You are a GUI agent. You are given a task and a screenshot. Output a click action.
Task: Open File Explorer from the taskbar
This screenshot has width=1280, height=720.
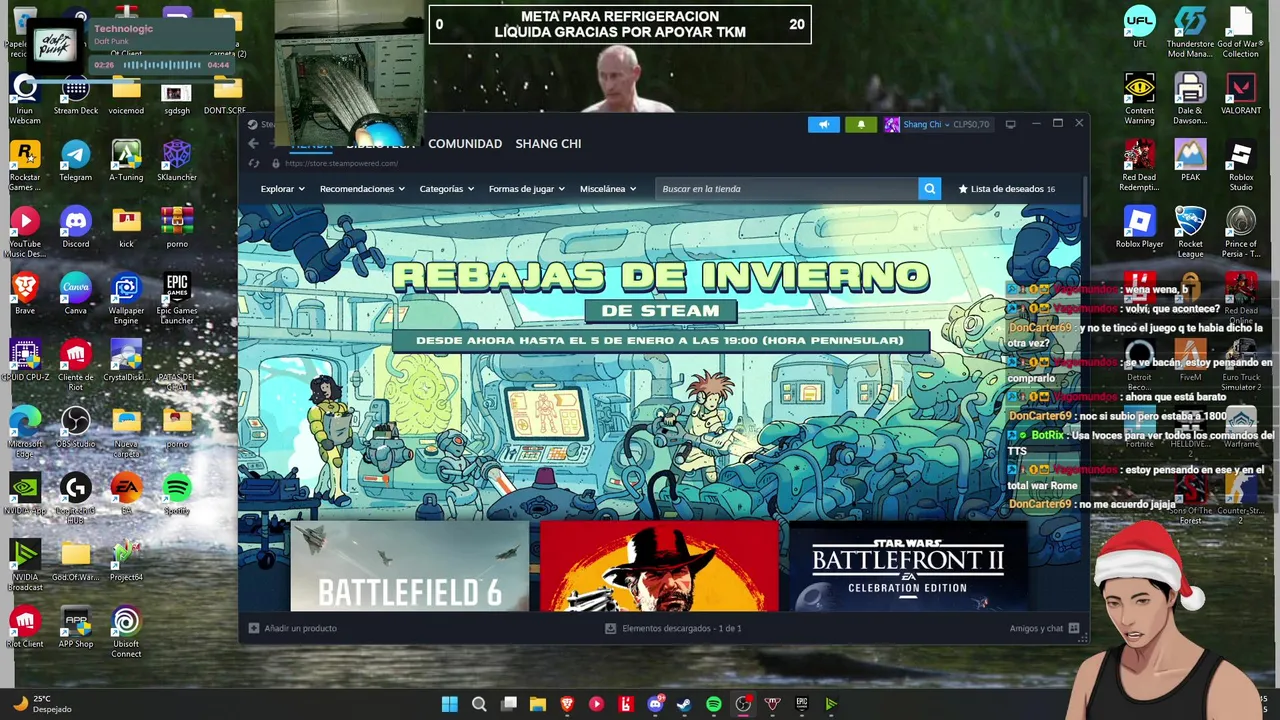coord(538,704)
